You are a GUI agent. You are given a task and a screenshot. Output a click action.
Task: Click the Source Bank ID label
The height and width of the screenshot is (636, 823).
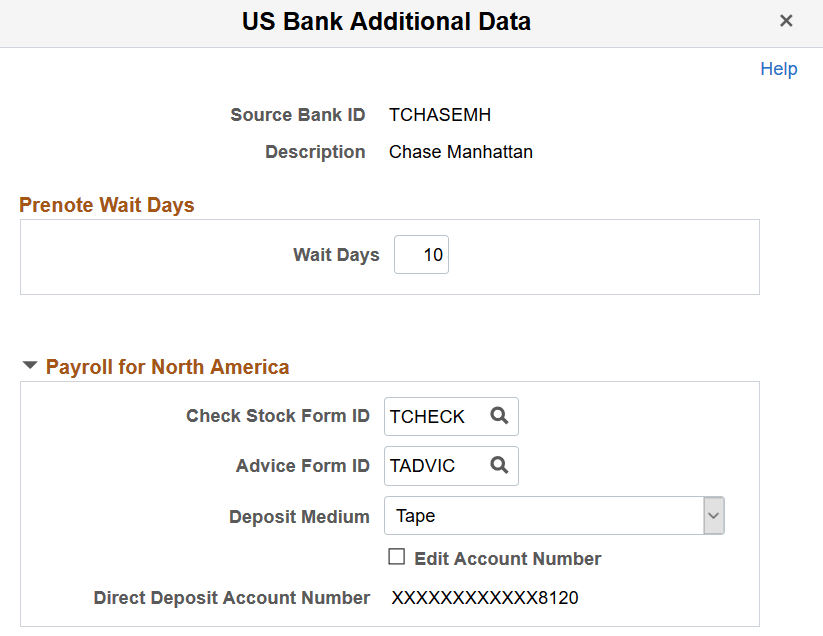tap(297, 114)
